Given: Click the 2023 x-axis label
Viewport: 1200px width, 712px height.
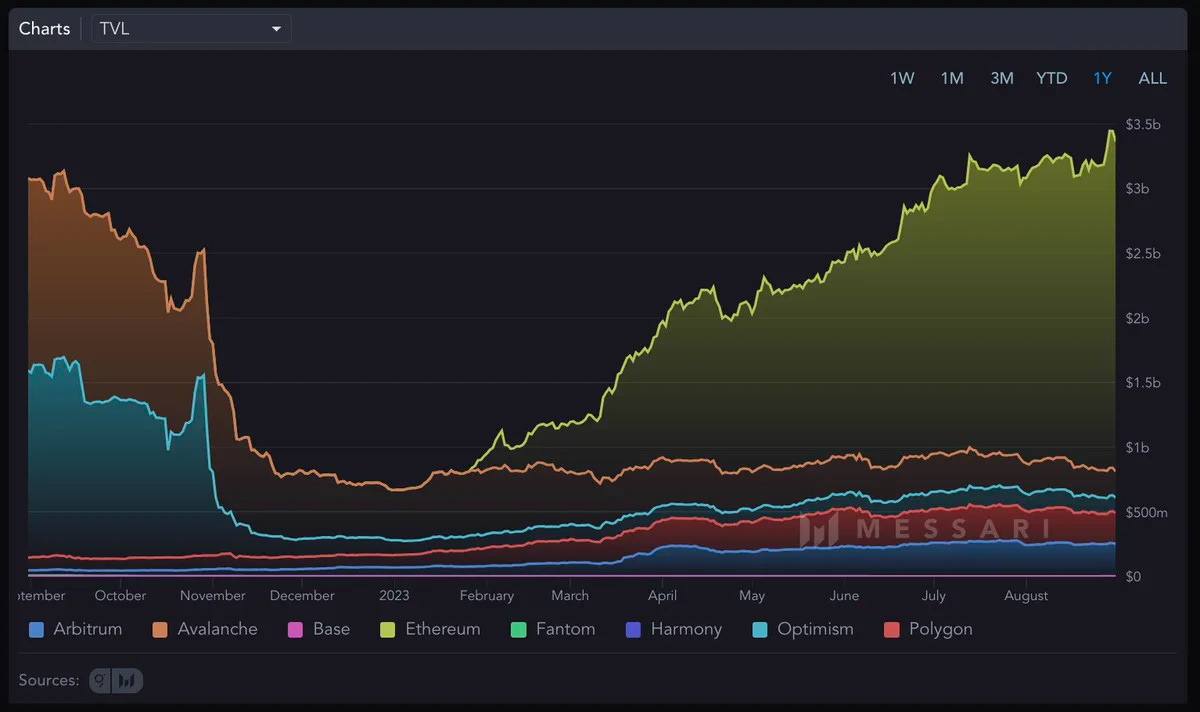Looking at the screenshot, I should [394, 595].
